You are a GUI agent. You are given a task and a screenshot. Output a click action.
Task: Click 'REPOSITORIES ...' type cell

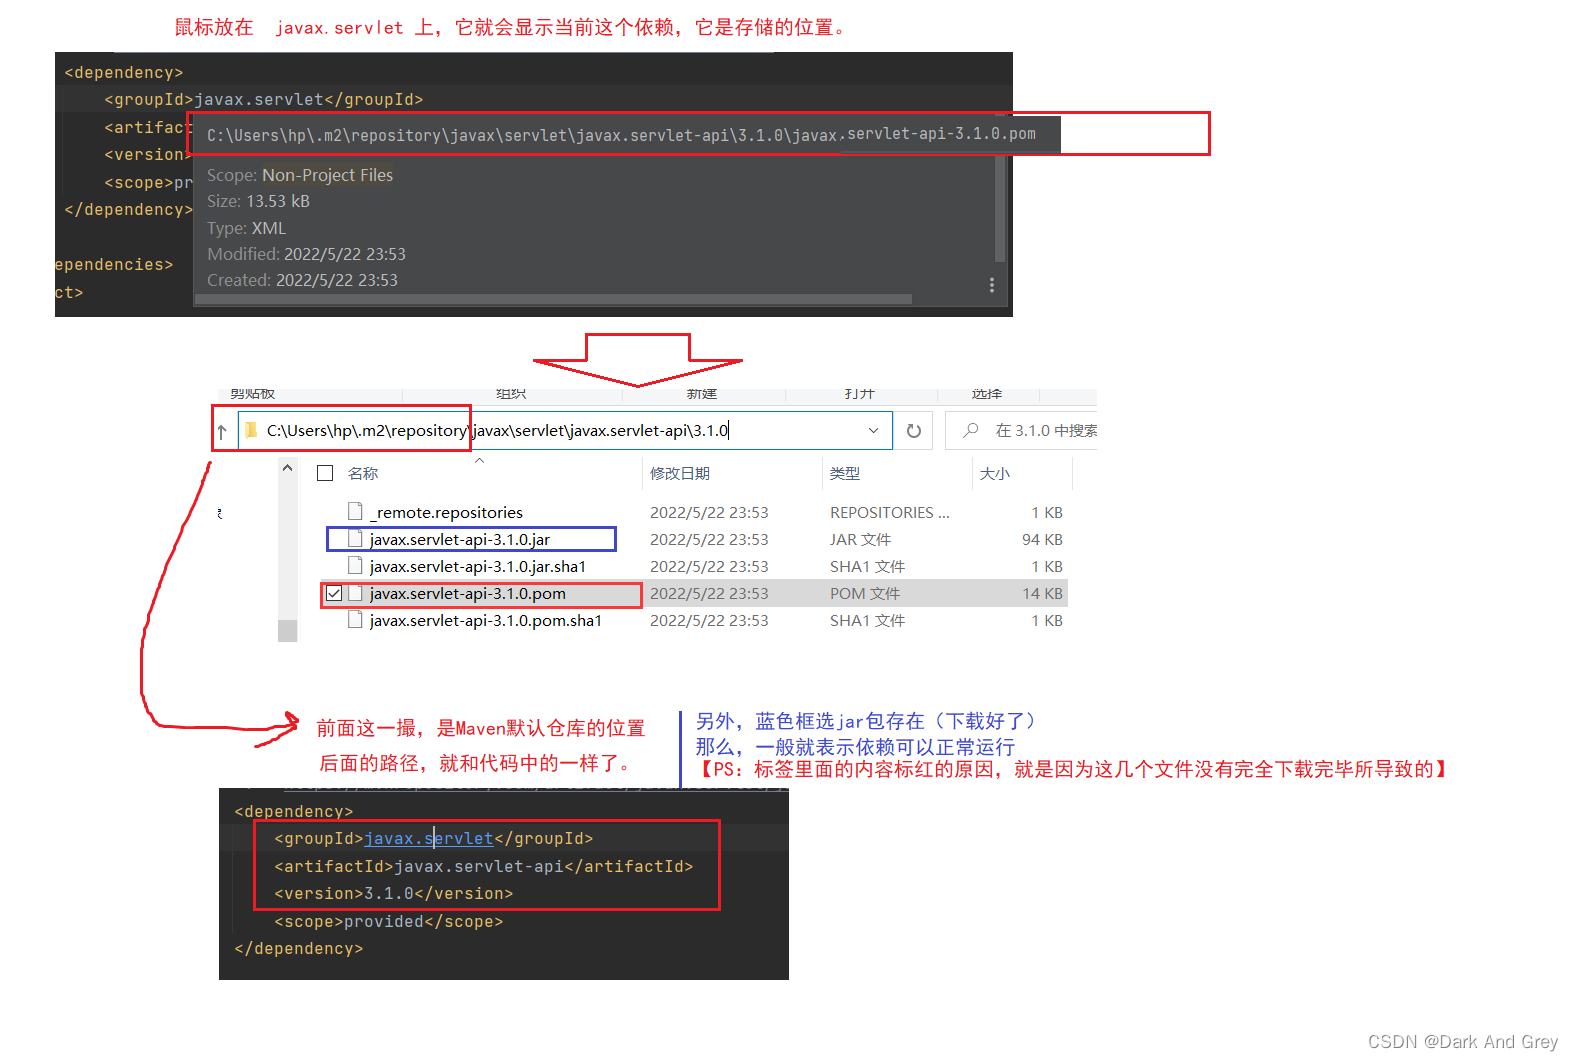click(890, 512)
